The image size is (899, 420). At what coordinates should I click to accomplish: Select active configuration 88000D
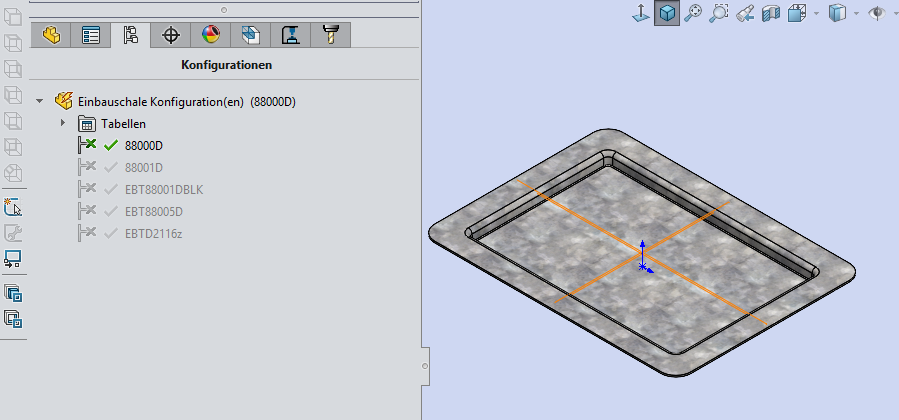click(143, 146)
